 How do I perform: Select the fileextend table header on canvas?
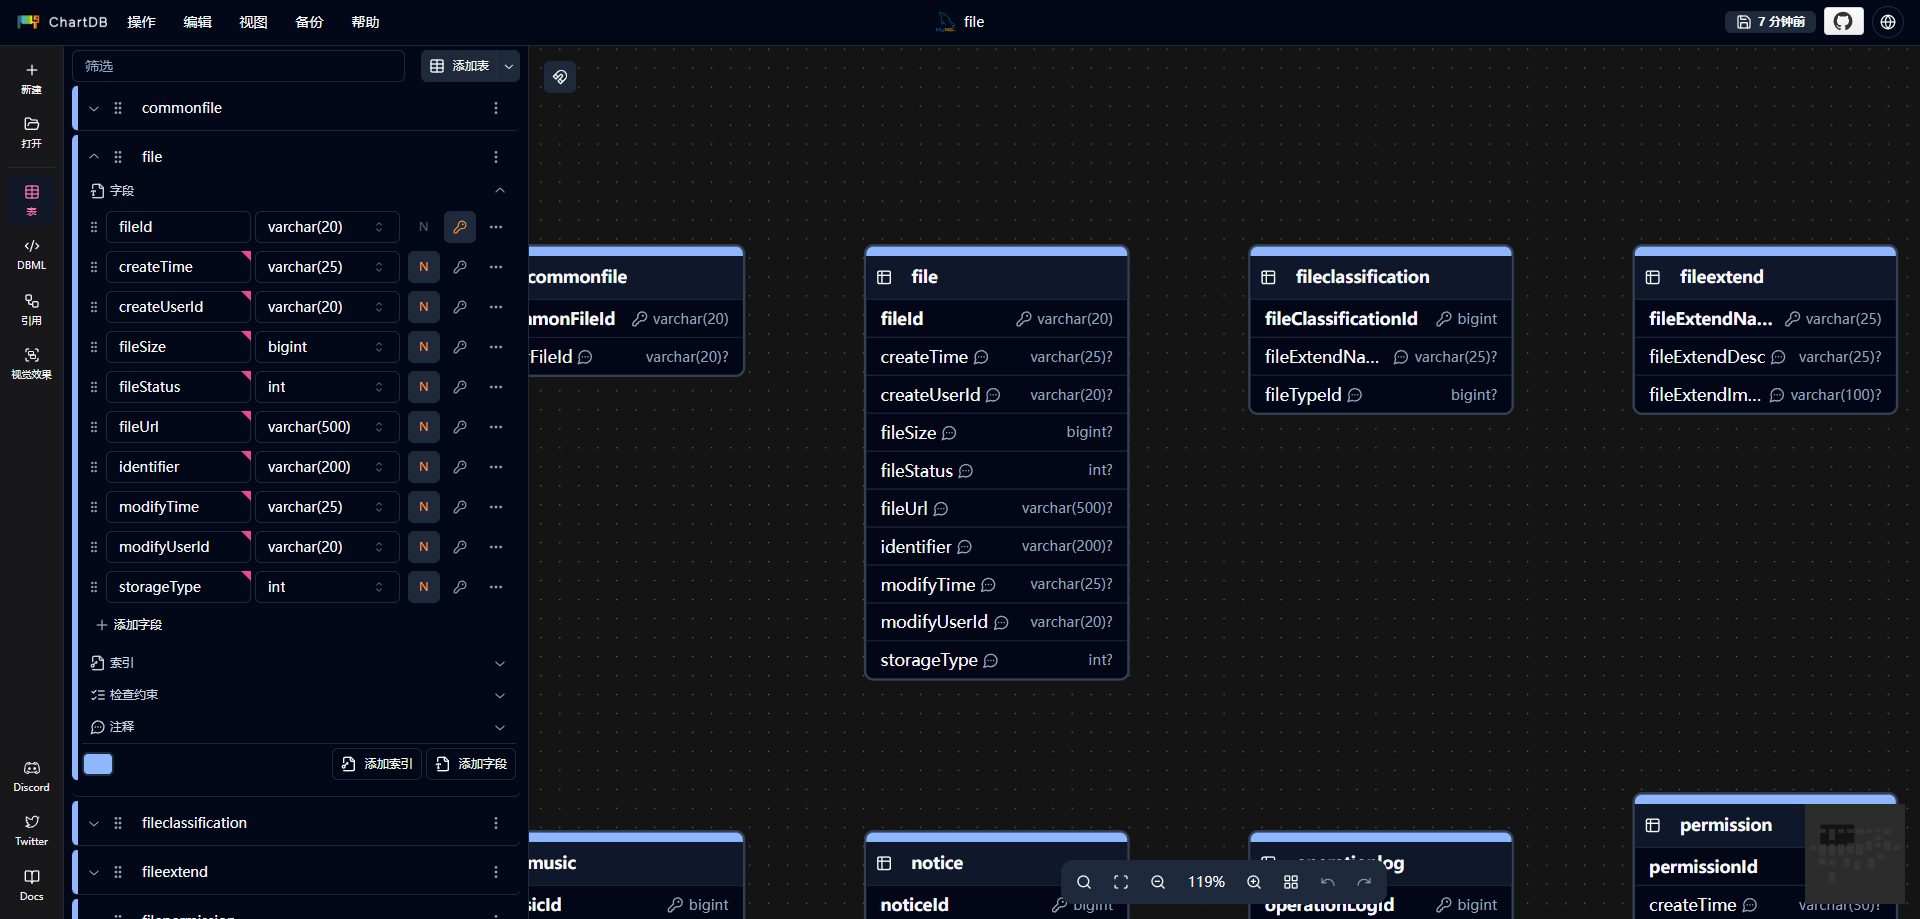click(x=1765, y=277)
